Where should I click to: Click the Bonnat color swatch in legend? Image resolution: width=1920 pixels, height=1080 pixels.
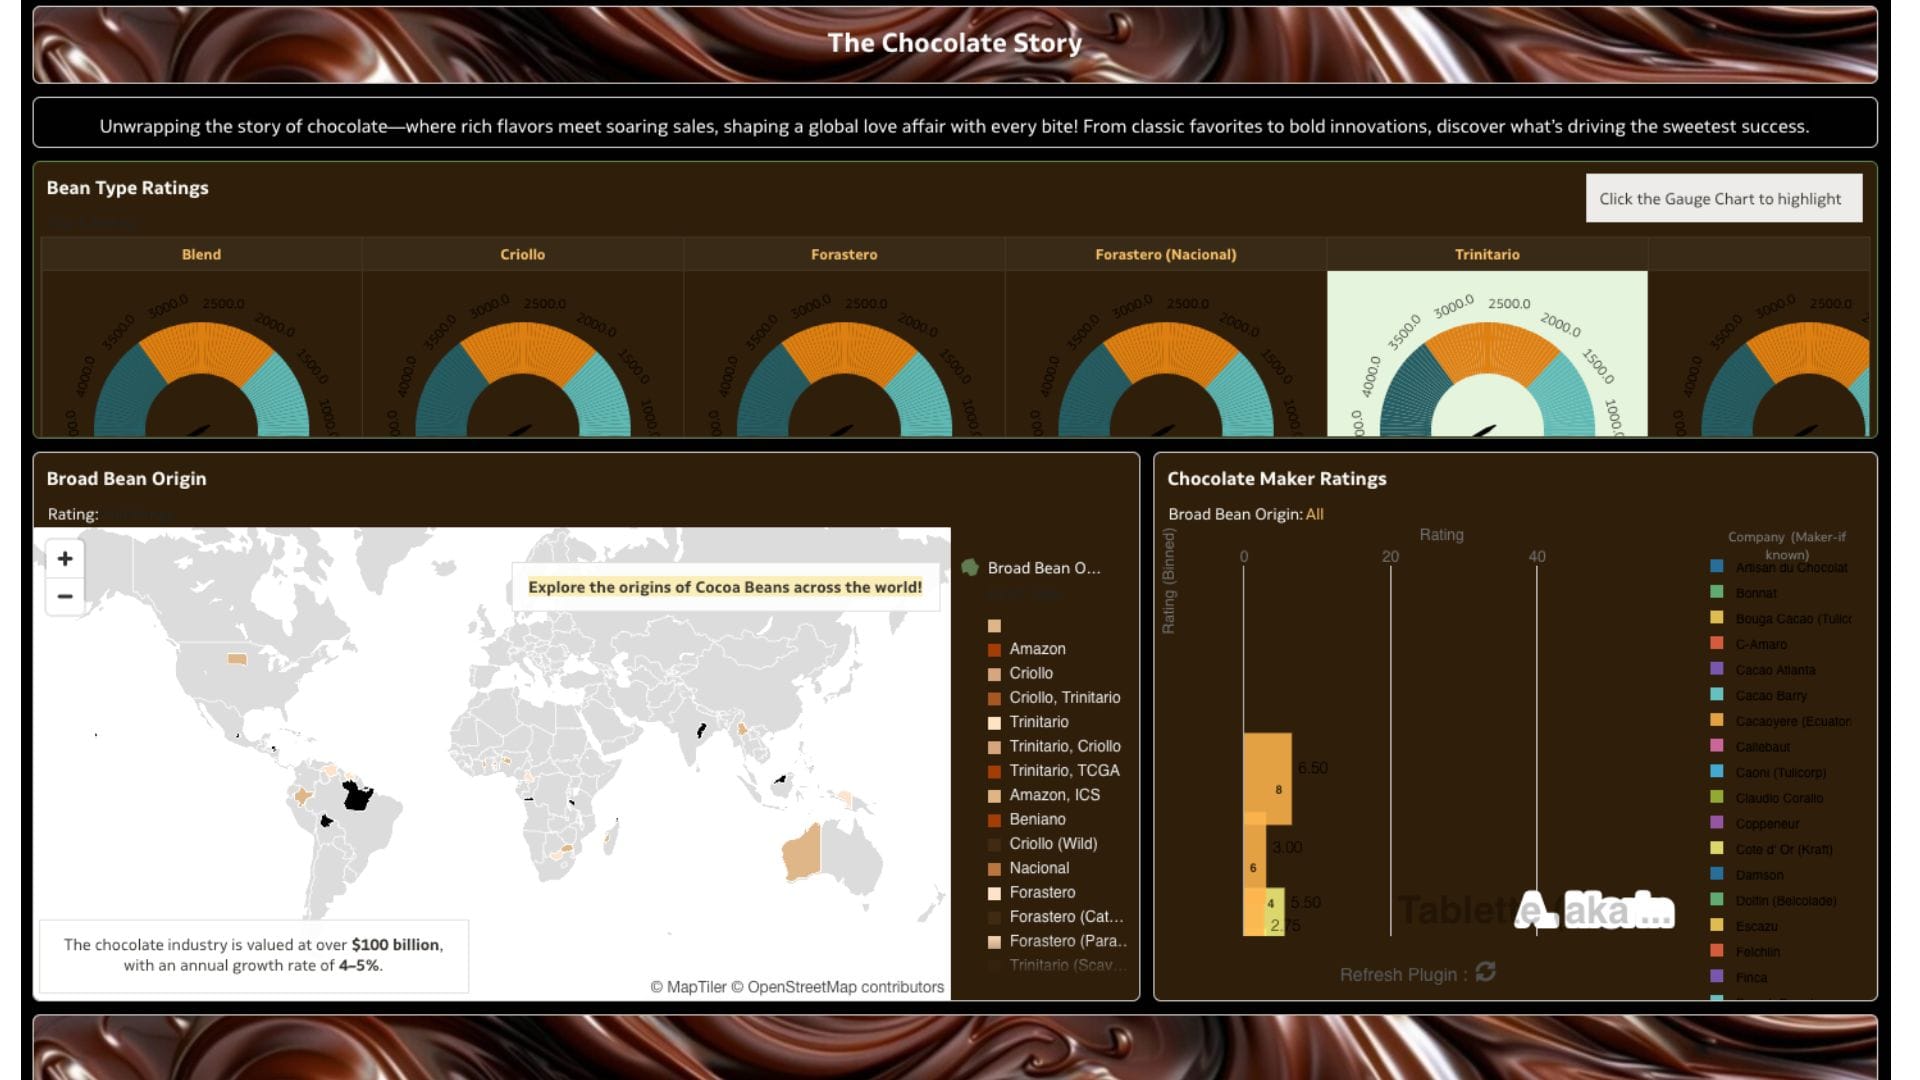tap(1717, 592)
